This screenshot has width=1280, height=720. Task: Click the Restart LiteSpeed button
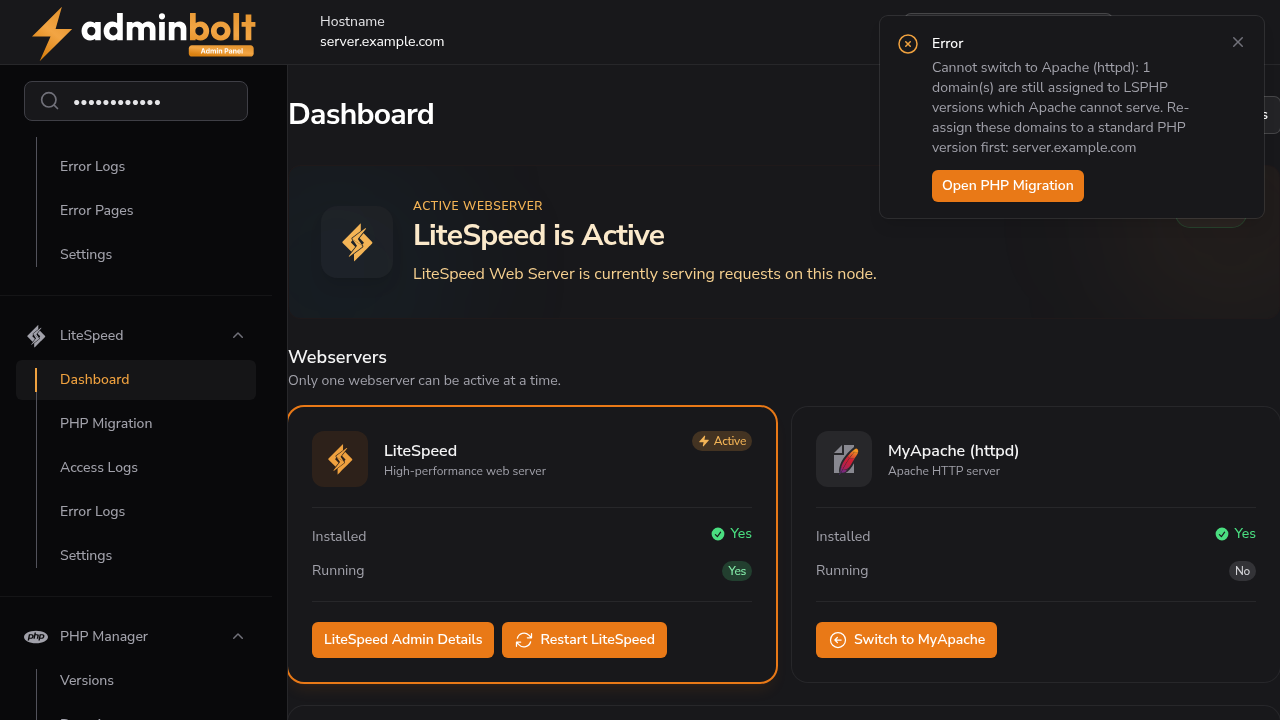[x=584, y=640]
